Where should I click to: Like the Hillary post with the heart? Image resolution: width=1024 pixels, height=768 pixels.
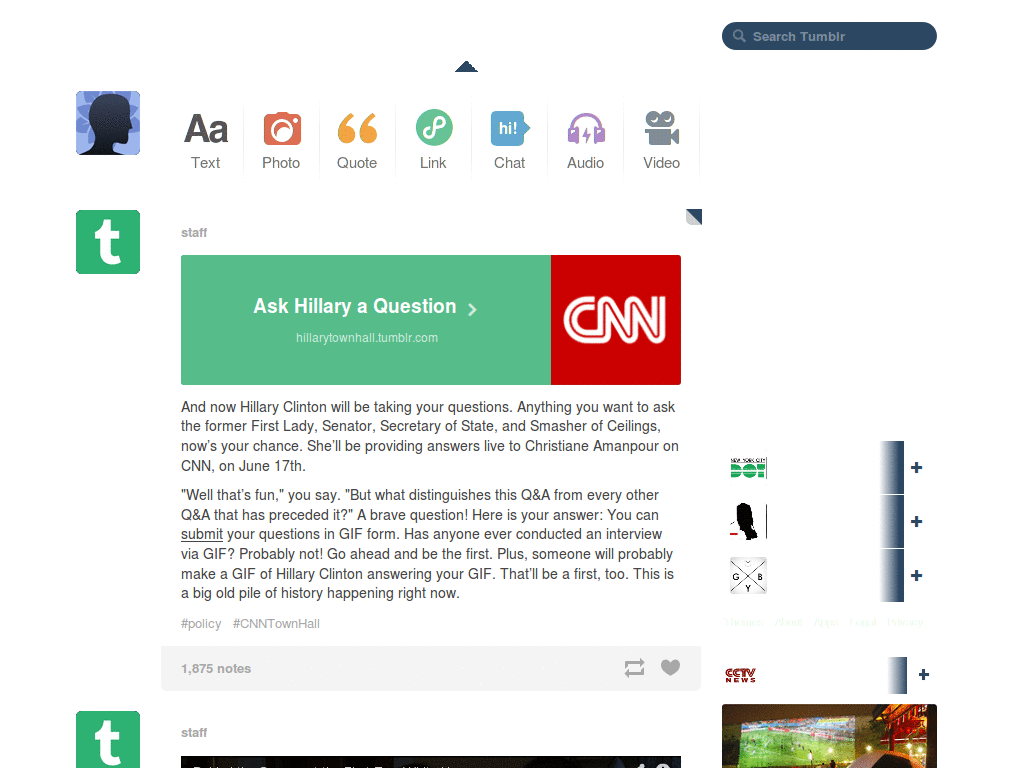pyautogui.click(x=670, y=667)
